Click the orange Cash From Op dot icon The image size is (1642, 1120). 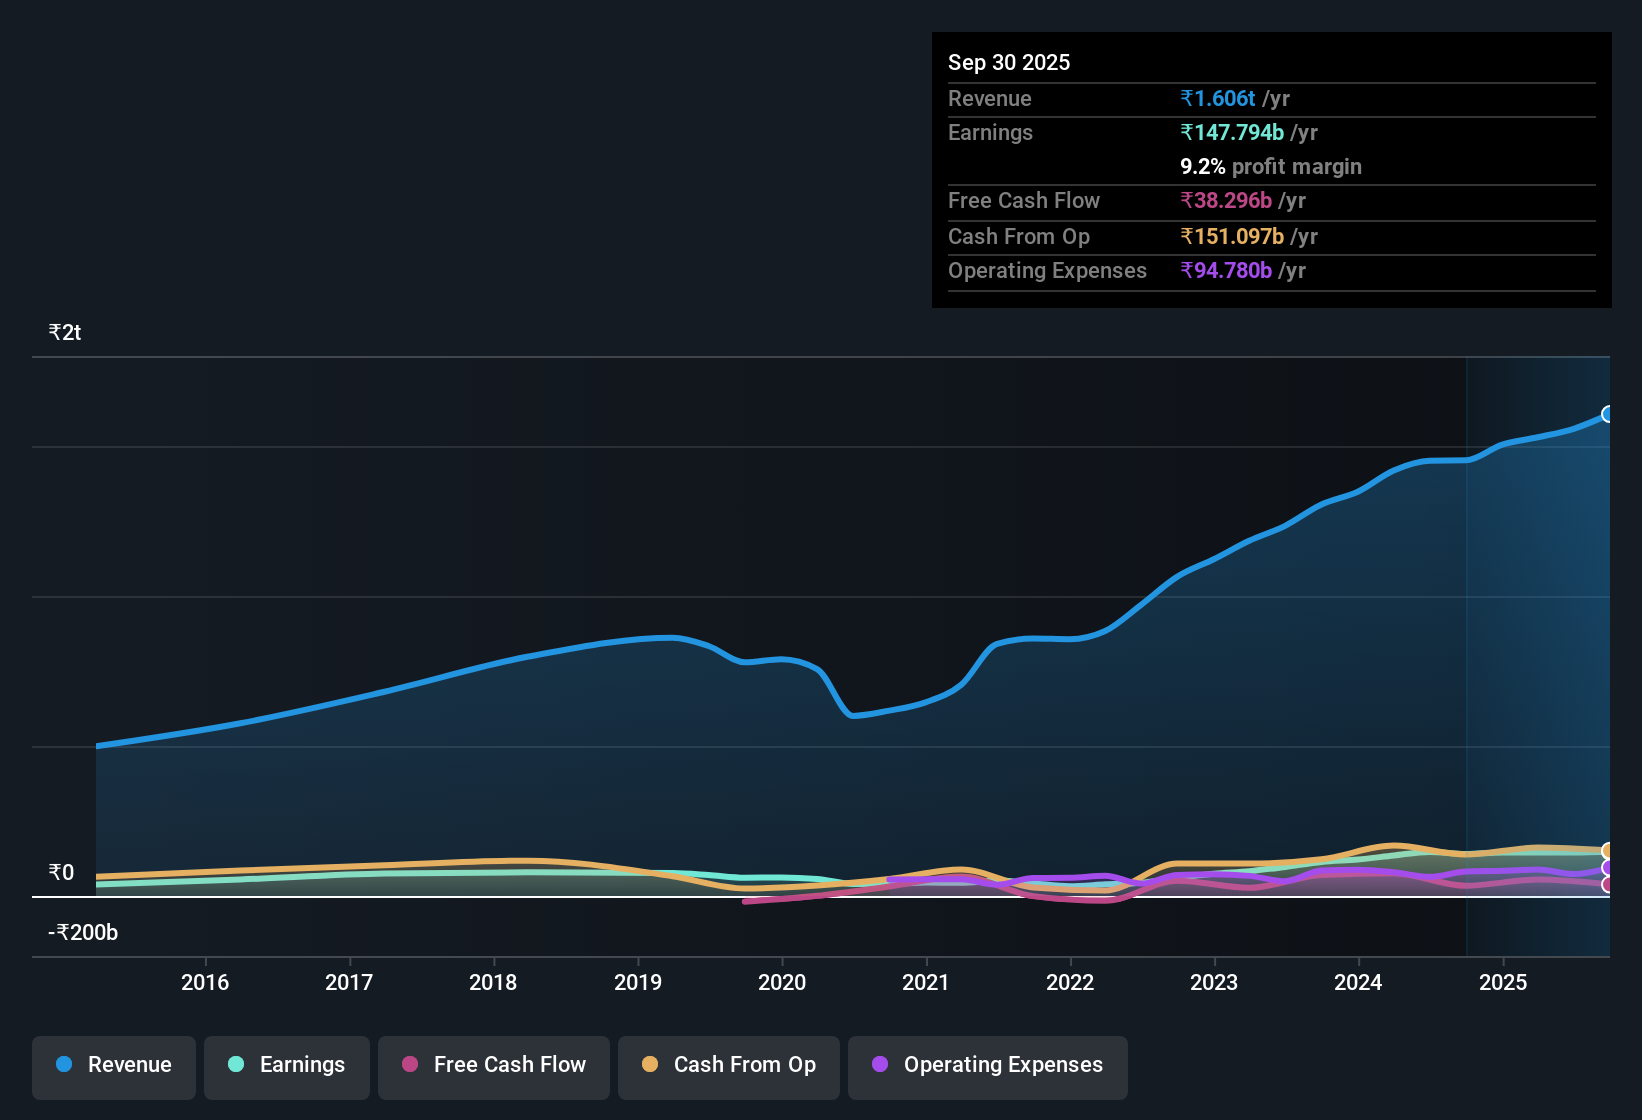coord(649,1065)
